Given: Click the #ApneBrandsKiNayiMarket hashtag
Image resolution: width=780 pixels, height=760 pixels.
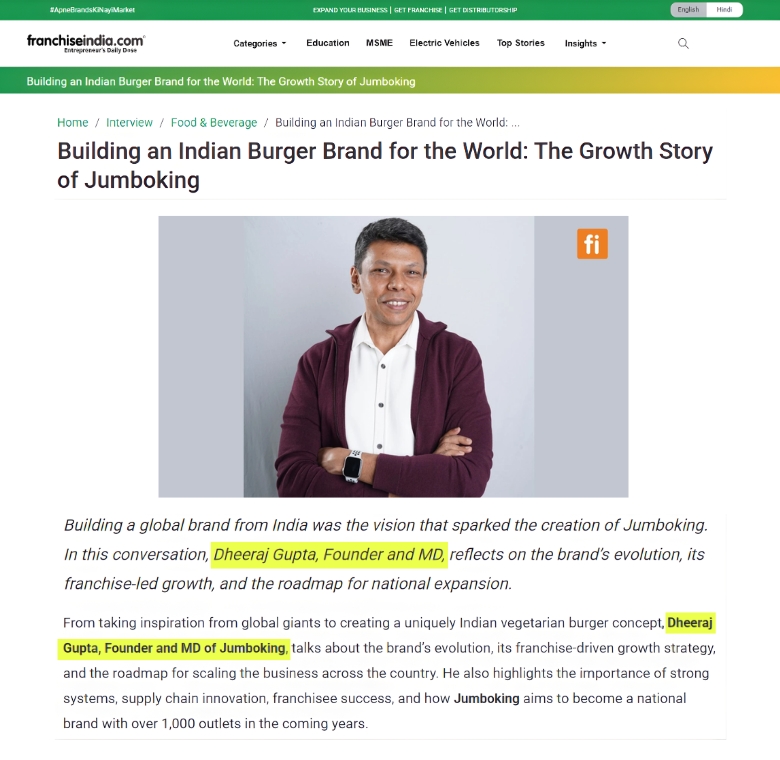Looking at the screenshot, I should click(x=93, y=10).
